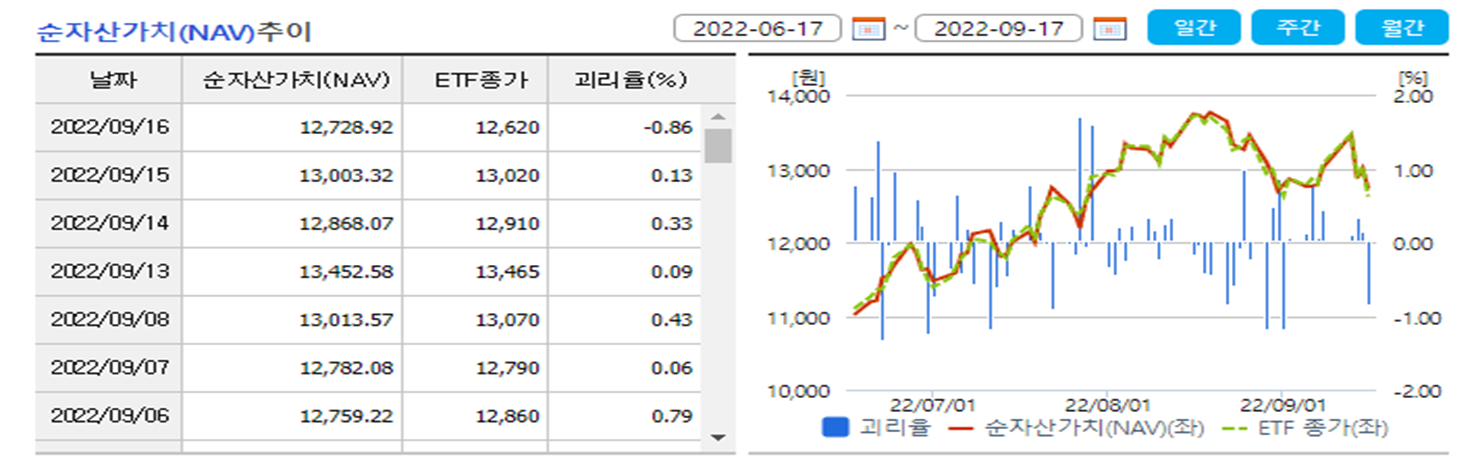This screenshot has width=1476, height=472.
Task: Click the red 순자산가치(NAV) legend line
Action: point(959,428)
